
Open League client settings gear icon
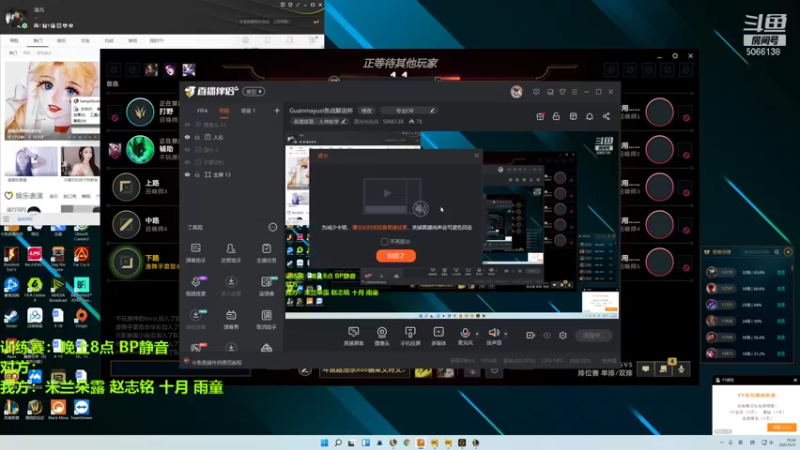tap(675, 56)
